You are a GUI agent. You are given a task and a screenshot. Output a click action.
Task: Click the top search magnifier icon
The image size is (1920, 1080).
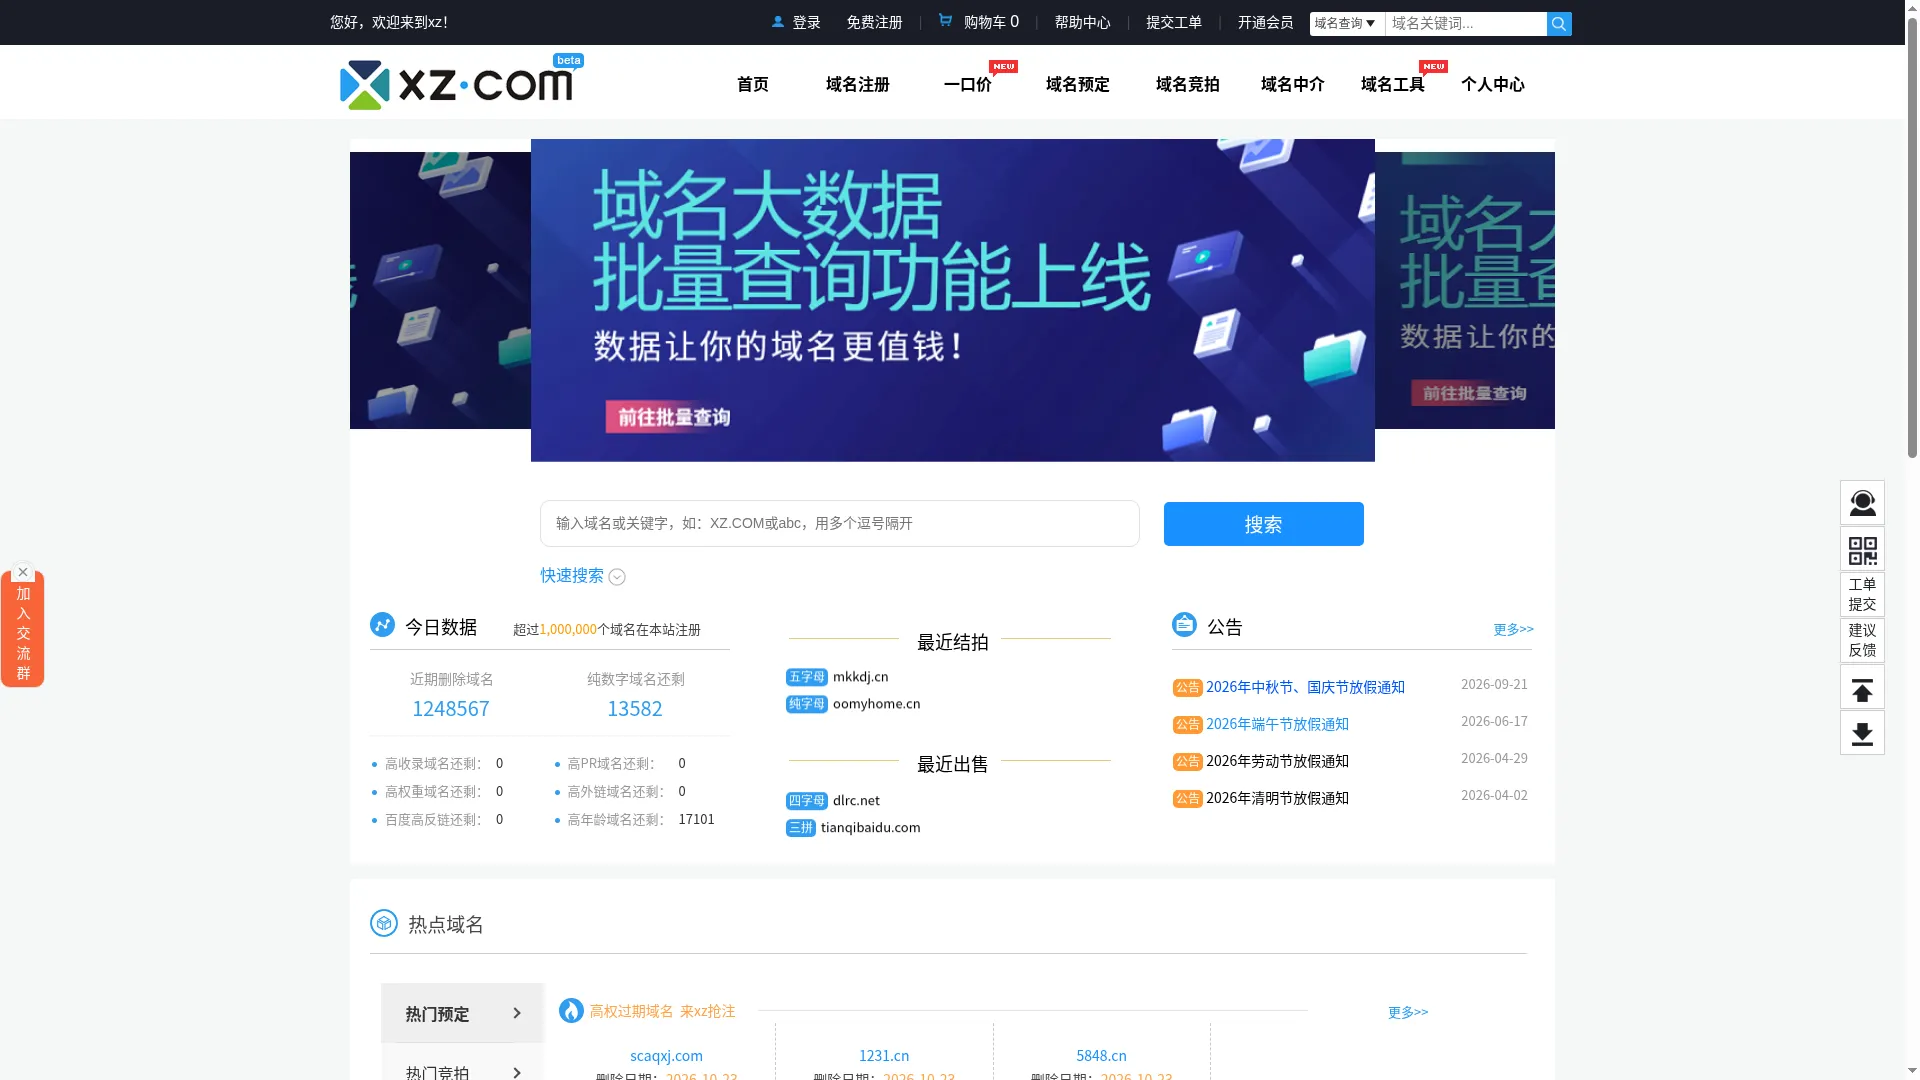click(1558, 24)
